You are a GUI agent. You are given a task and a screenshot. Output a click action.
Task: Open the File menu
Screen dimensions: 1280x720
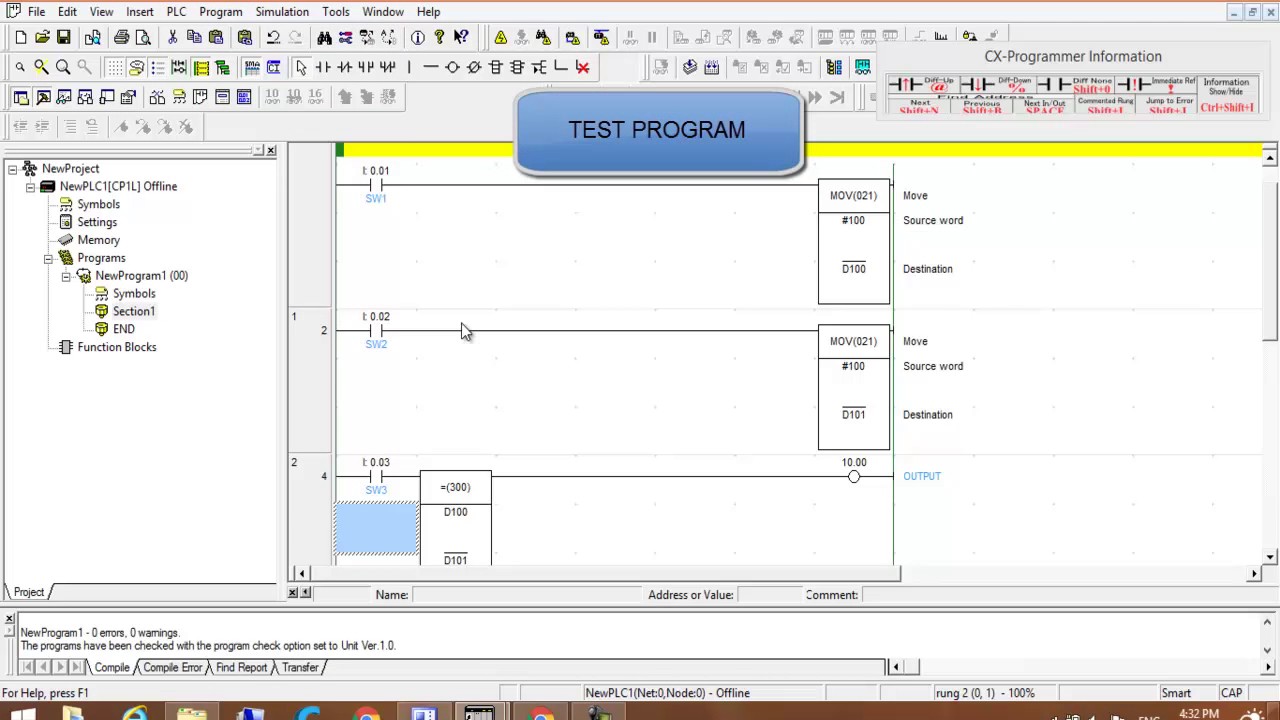[x=36, y=12]
